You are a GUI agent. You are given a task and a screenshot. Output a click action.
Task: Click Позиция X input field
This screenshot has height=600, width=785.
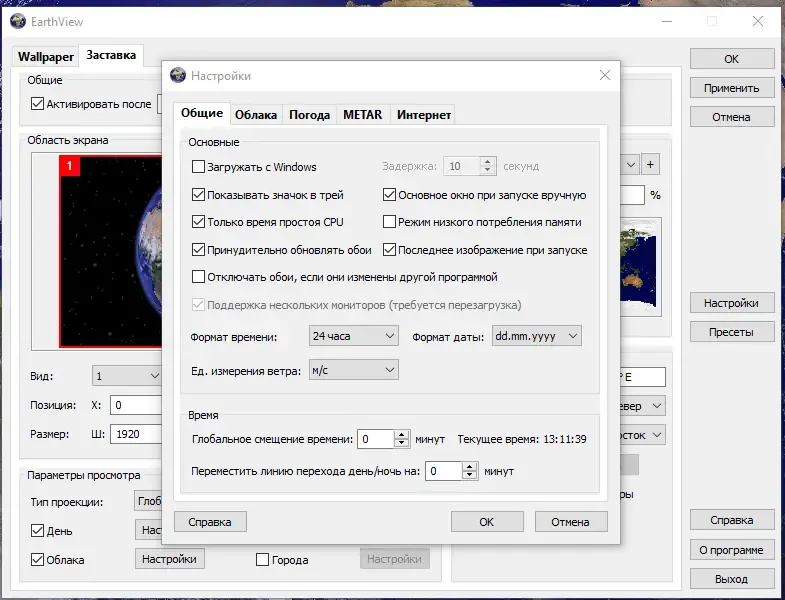(x=137, y=405)
